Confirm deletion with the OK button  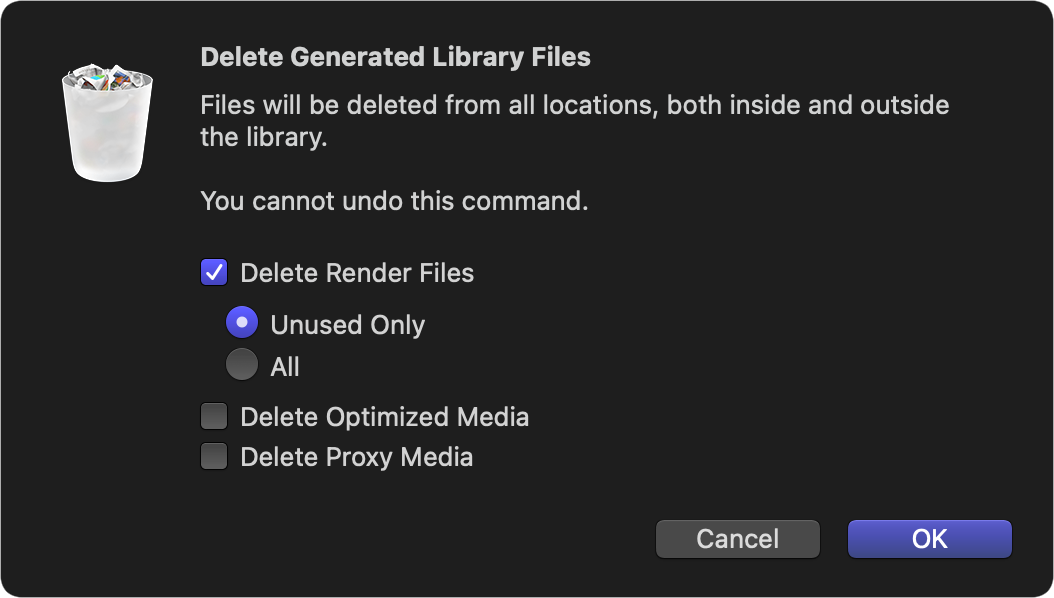(930, 539)
